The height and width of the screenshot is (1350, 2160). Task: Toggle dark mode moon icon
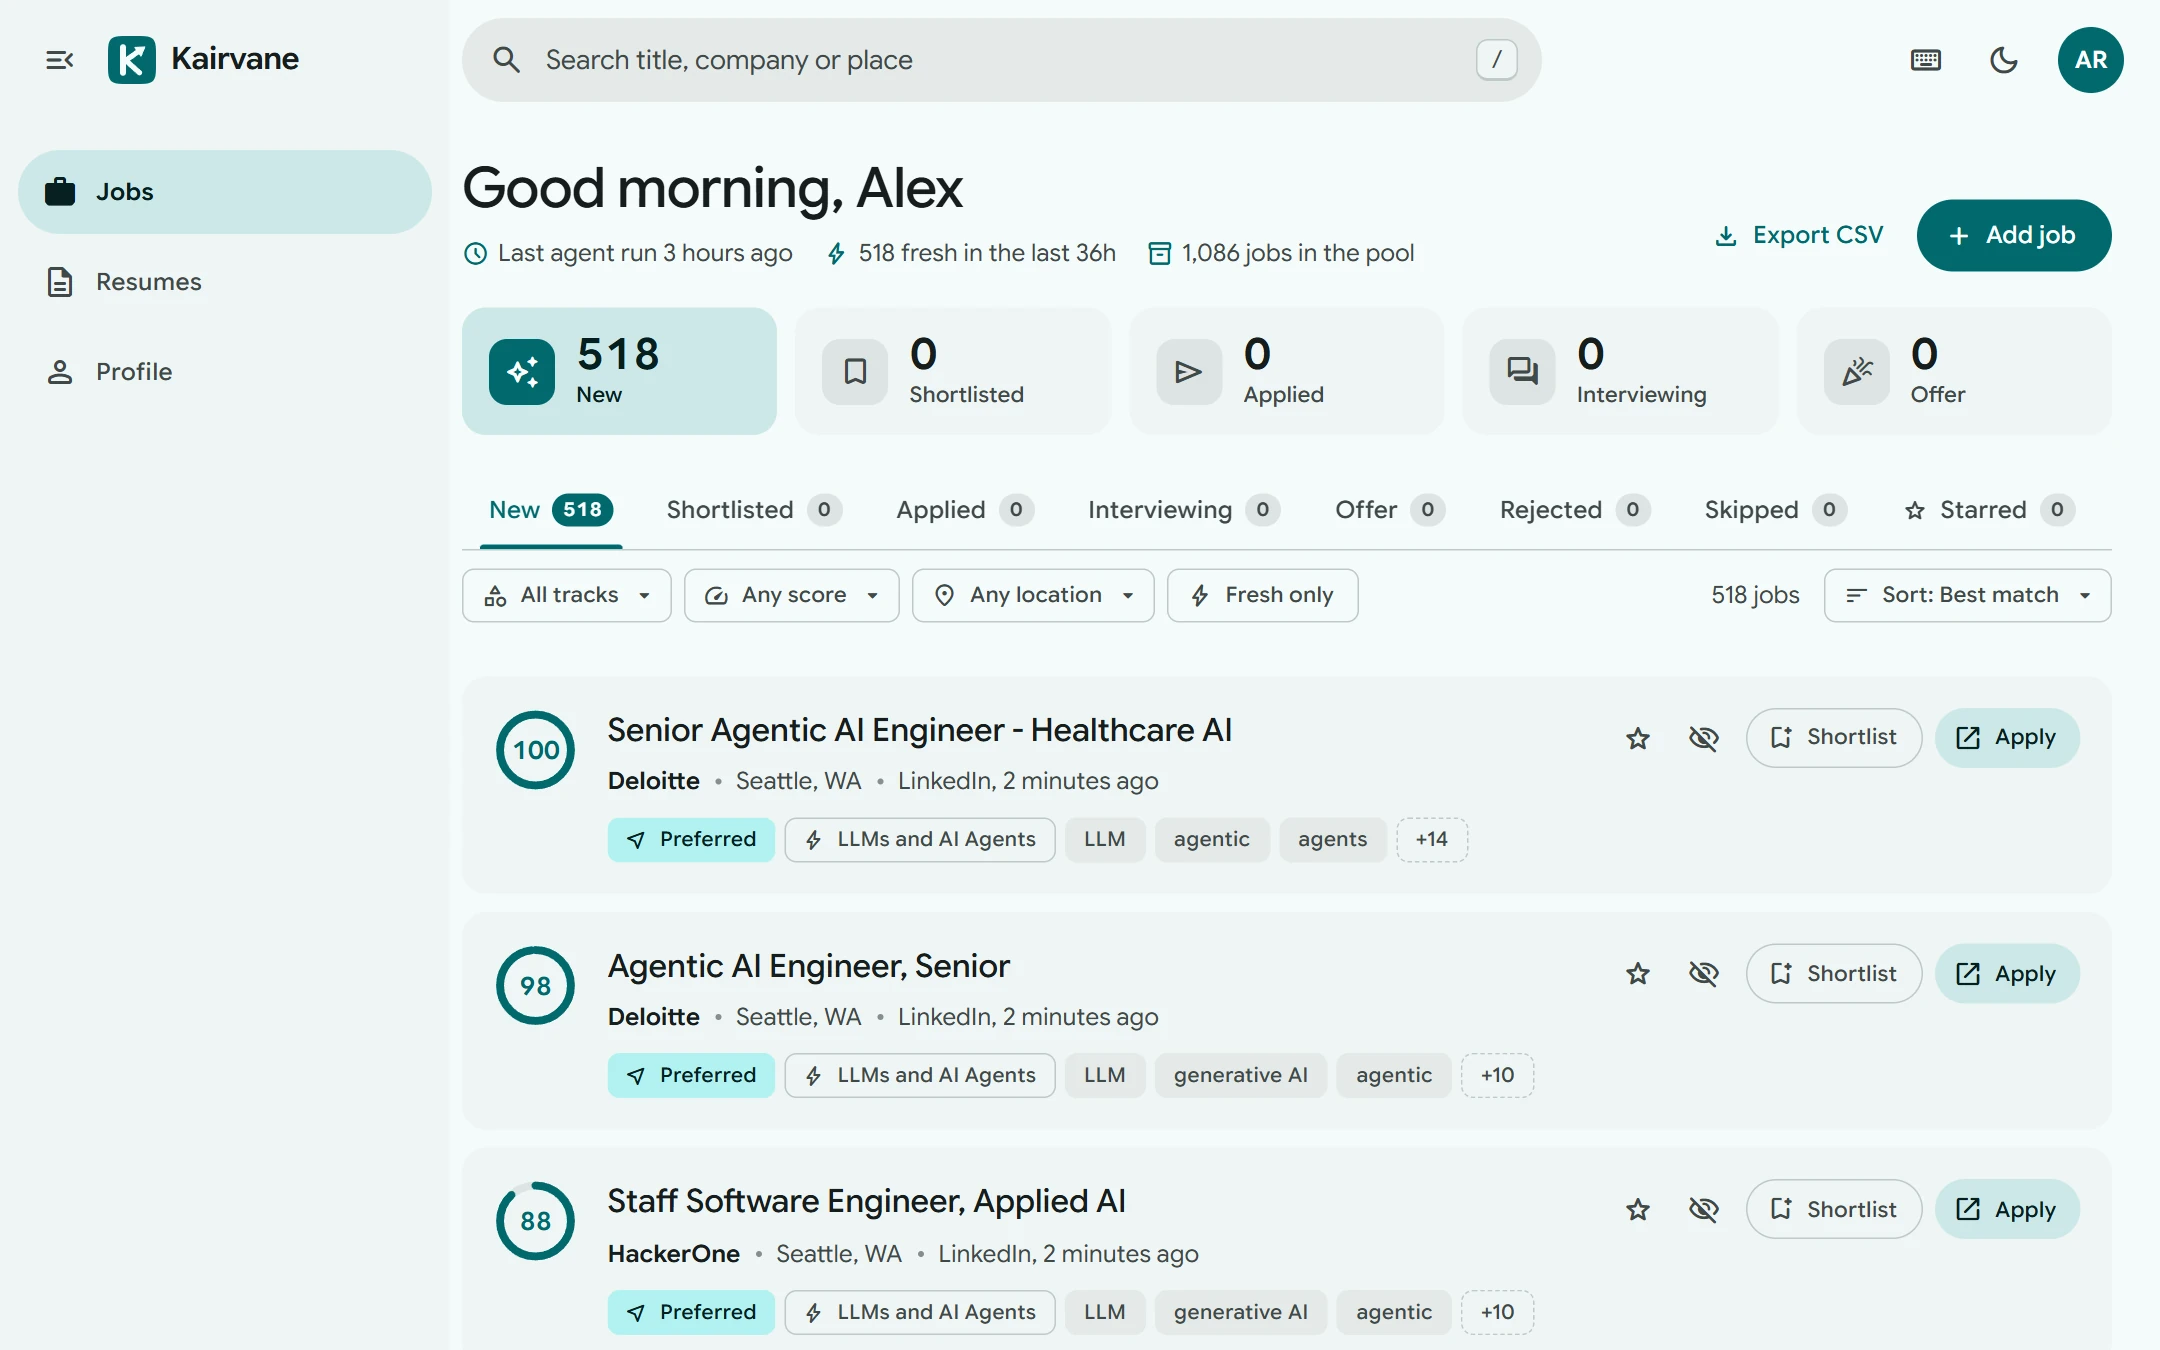(2004, 60)
